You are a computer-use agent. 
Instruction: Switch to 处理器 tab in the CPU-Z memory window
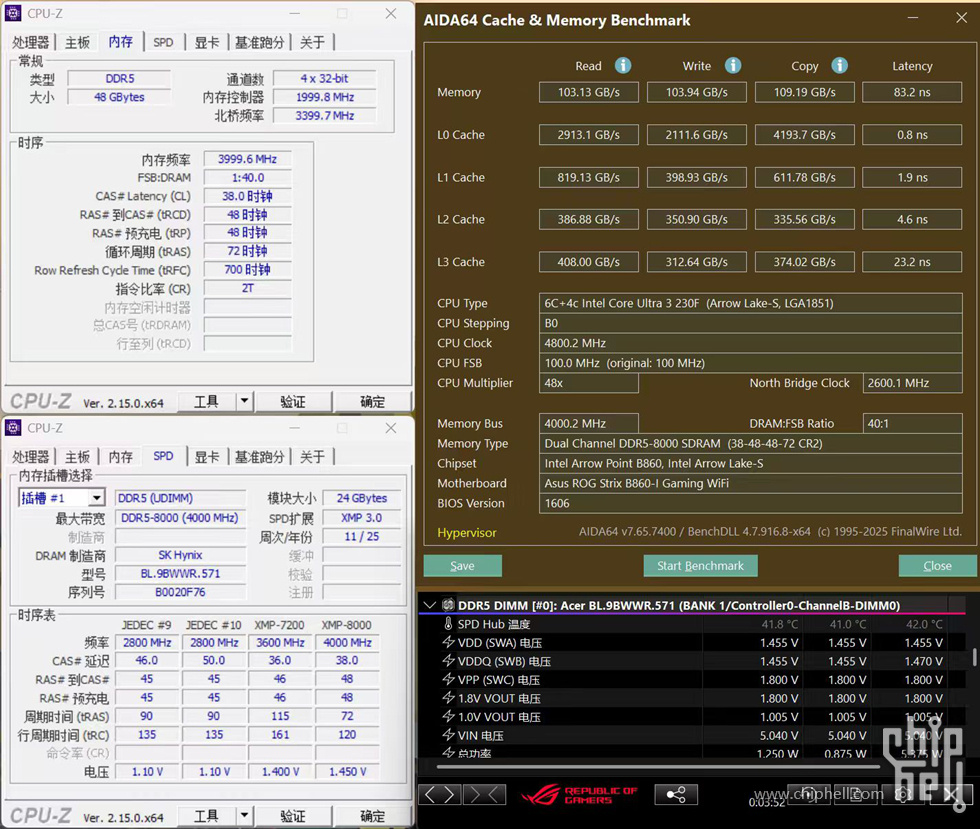(30, 43)
